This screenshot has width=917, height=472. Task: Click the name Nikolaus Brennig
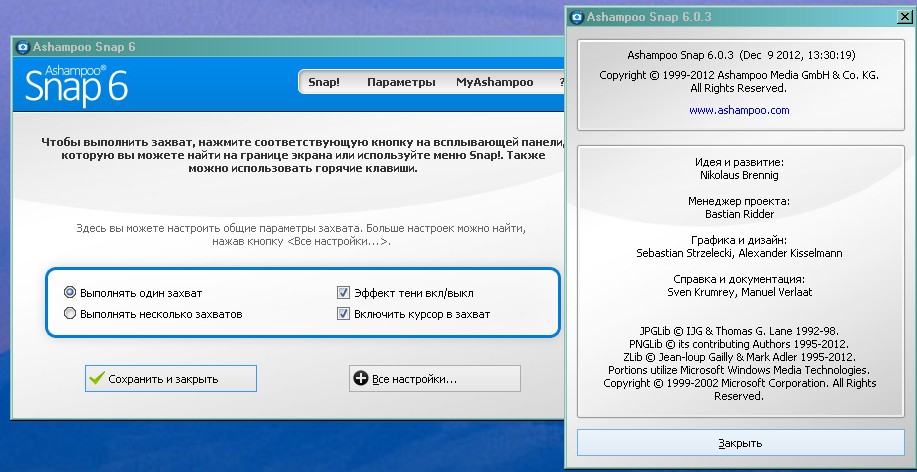click(739, 175)
